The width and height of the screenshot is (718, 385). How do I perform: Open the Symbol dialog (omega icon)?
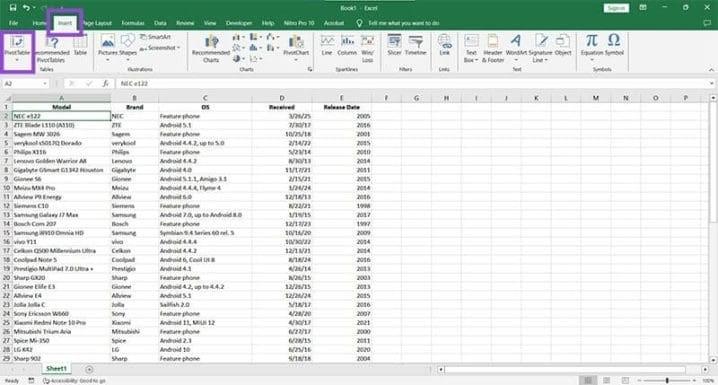[614, 46]
